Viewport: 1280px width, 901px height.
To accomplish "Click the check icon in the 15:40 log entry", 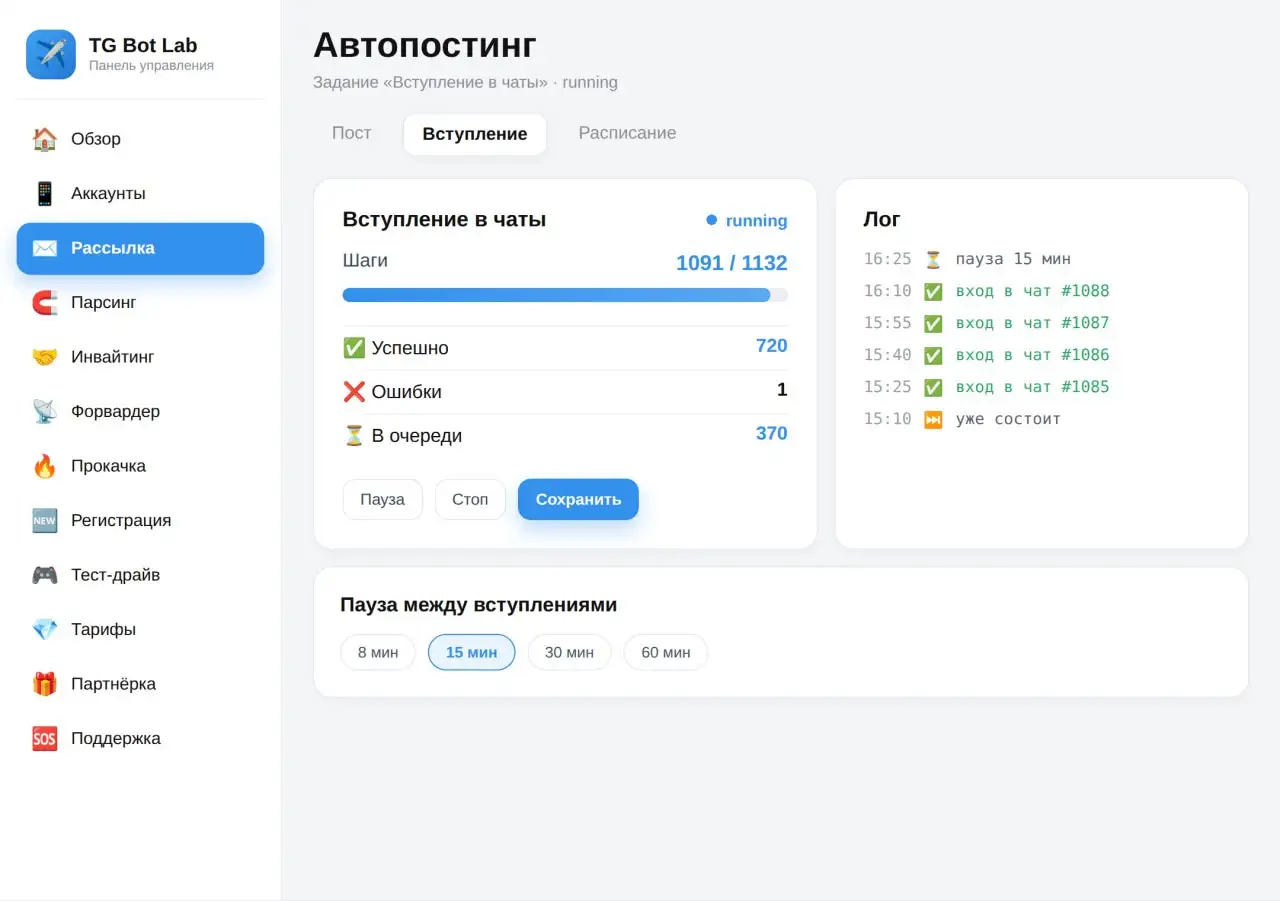I will [933, 355].
